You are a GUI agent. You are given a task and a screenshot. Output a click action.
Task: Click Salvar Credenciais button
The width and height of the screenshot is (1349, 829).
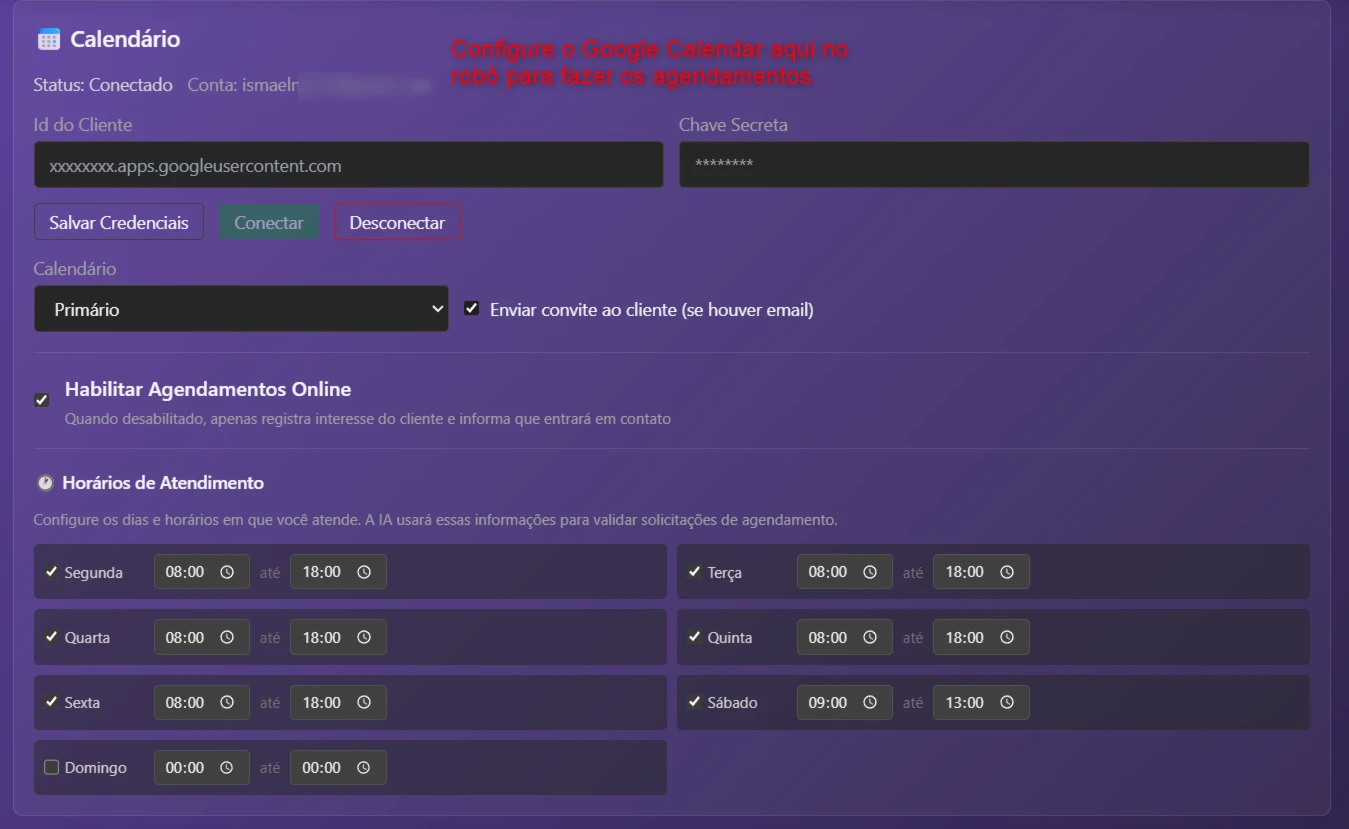pos(119,222)
